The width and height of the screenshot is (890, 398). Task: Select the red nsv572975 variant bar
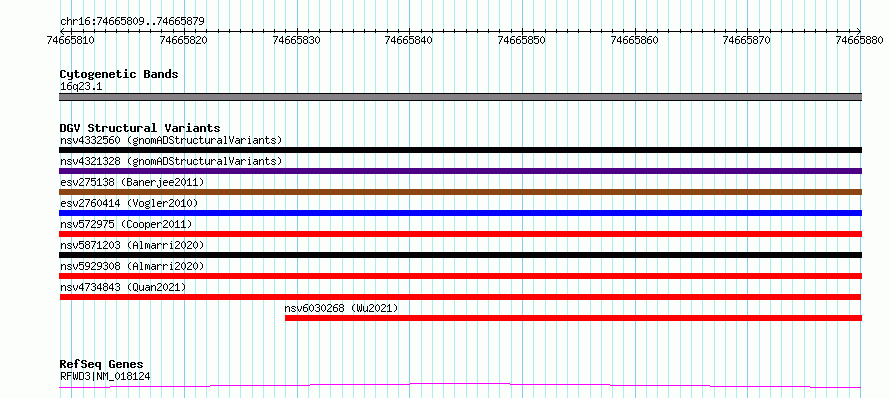(460, 234)
